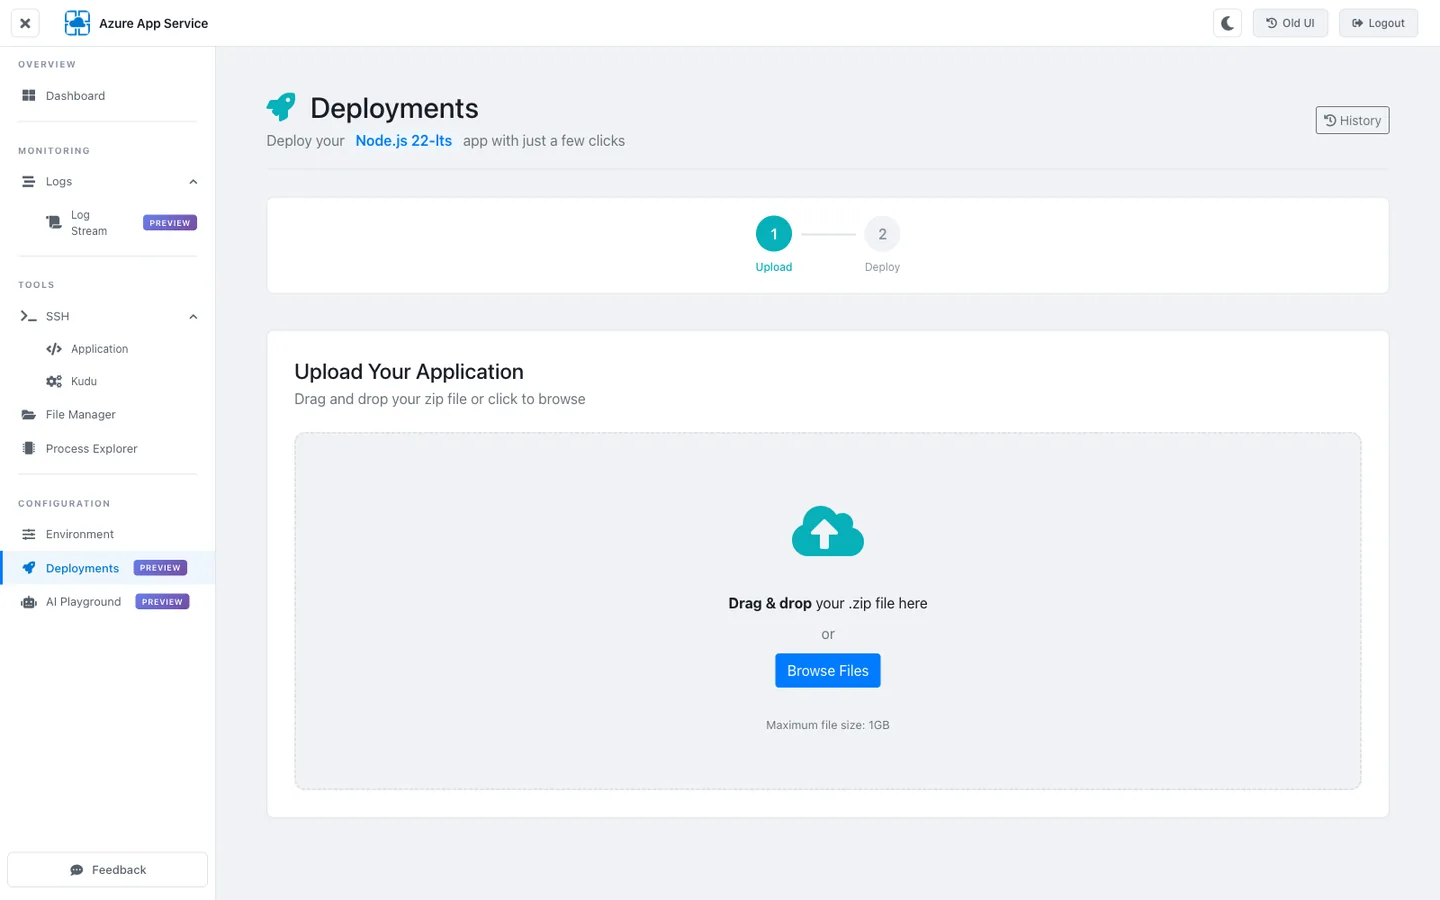Click the SSH terminal prompt icon

[x=29, y=317]
